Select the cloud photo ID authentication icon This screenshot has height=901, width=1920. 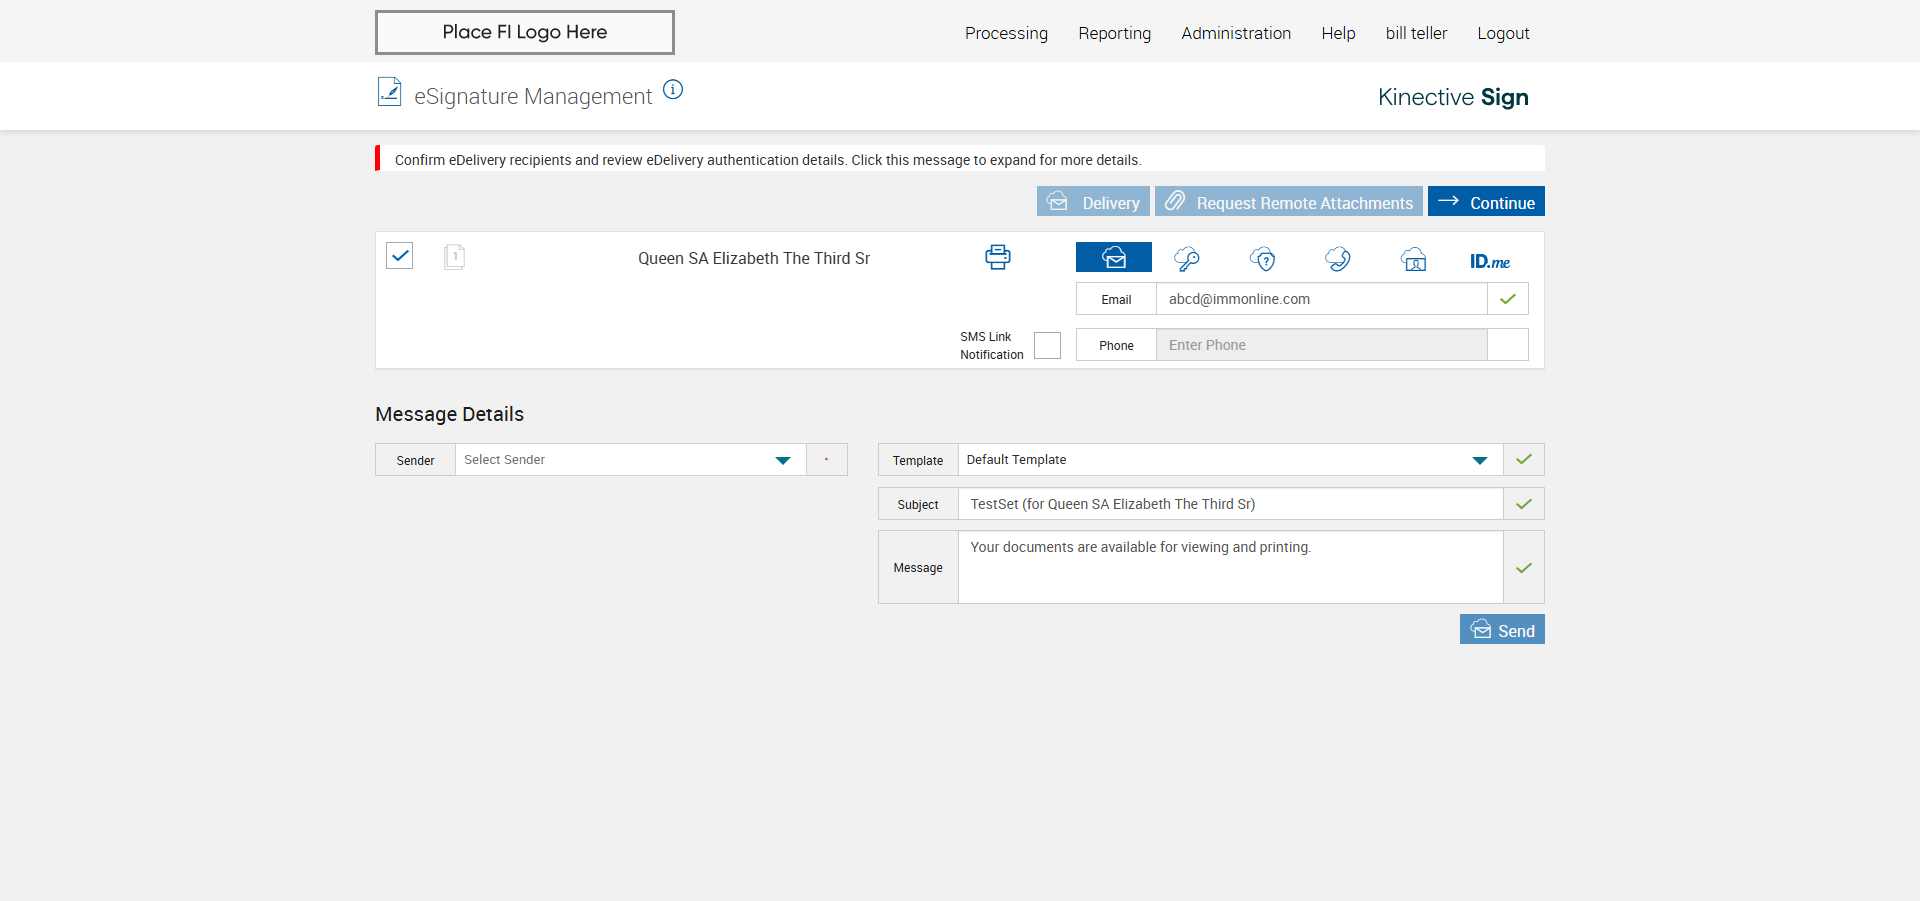click(x=1414, y=260)
